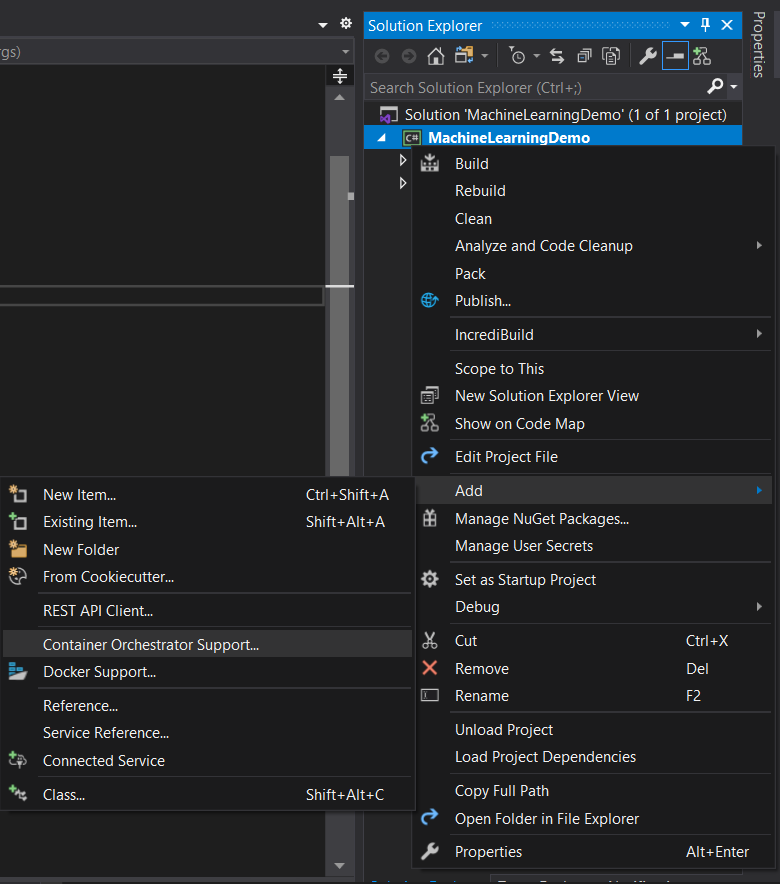
Task: Select New Item... in the Add submenu
Action: (x=207, y=494)
